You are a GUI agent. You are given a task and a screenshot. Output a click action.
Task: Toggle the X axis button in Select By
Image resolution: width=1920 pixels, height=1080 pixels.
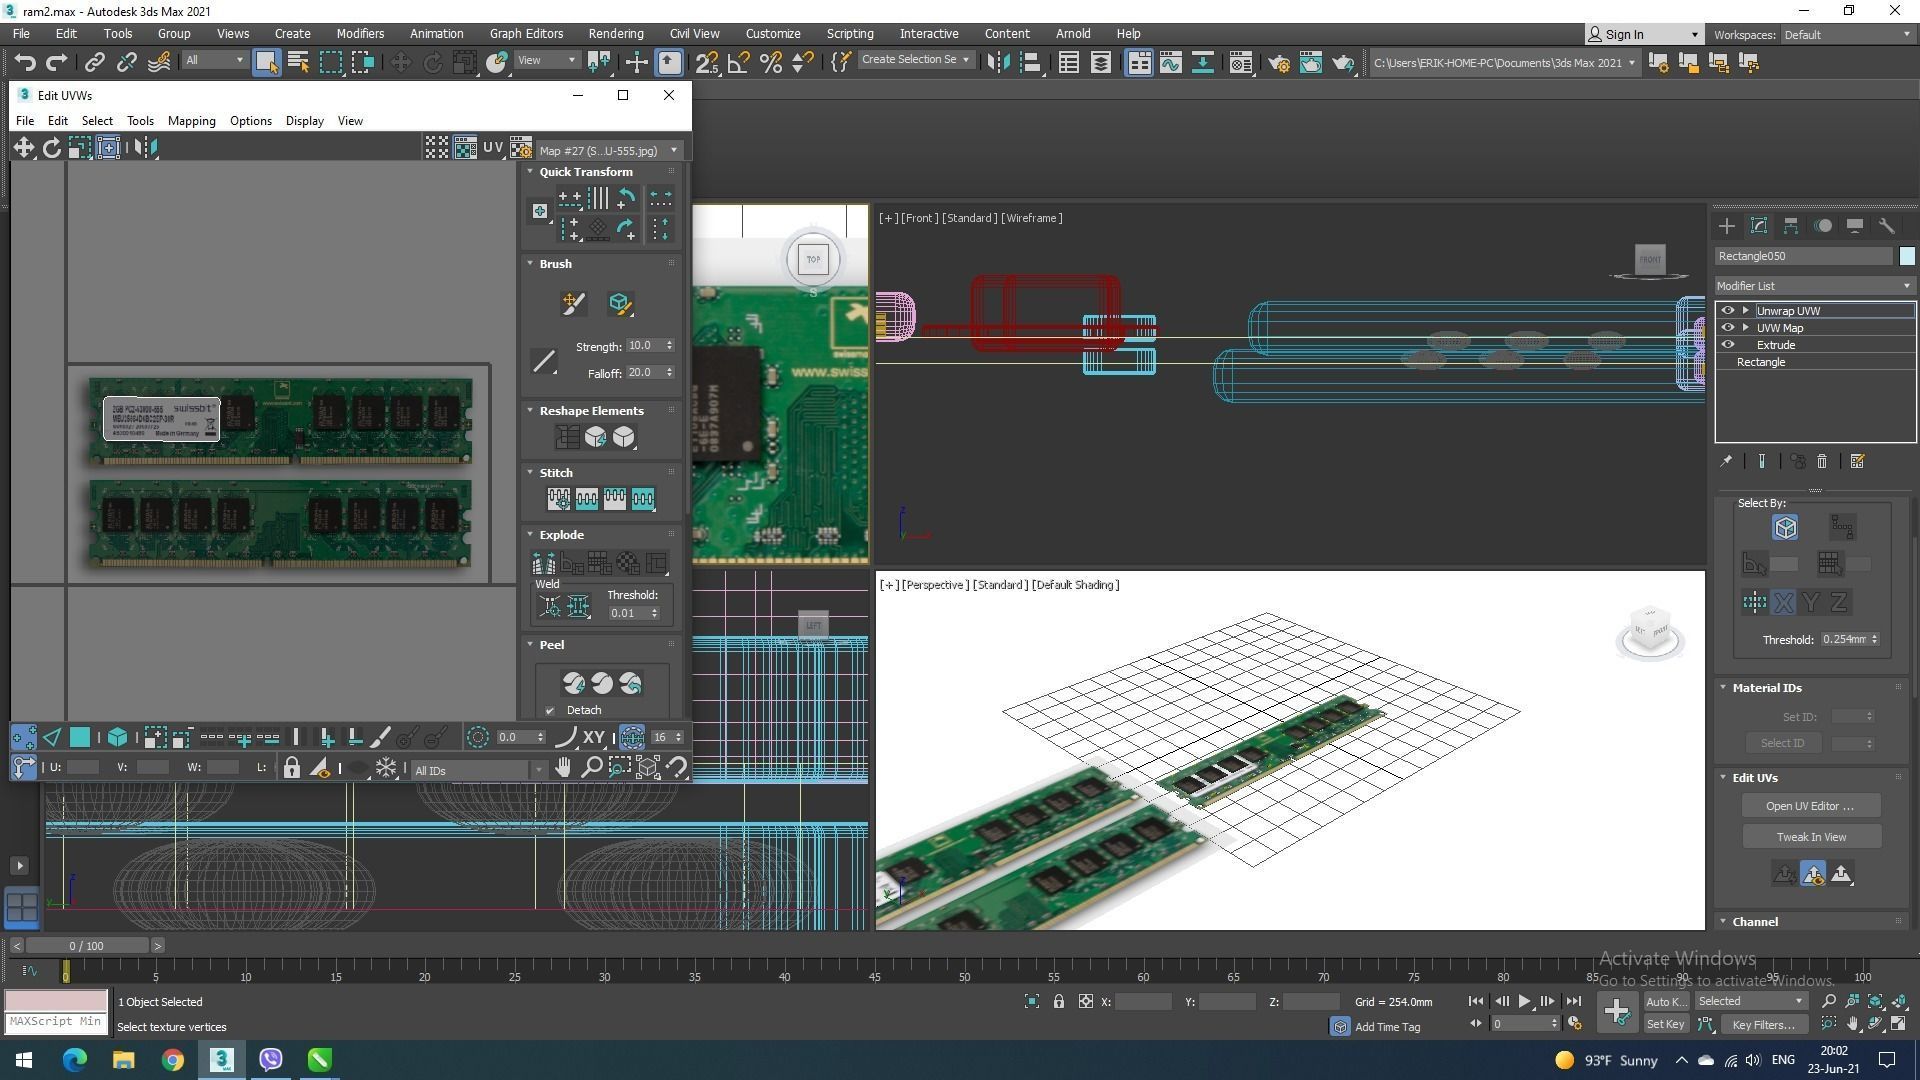1783,602
